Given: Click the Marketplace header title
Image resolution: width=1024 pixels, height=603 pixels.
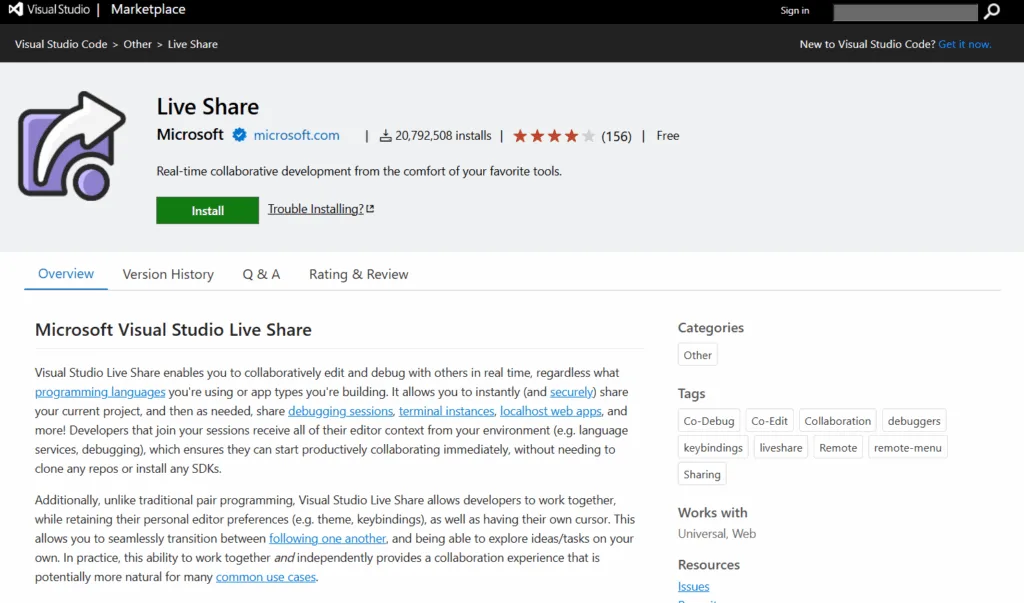Looking at the screenshot, I should coord(148,10).
